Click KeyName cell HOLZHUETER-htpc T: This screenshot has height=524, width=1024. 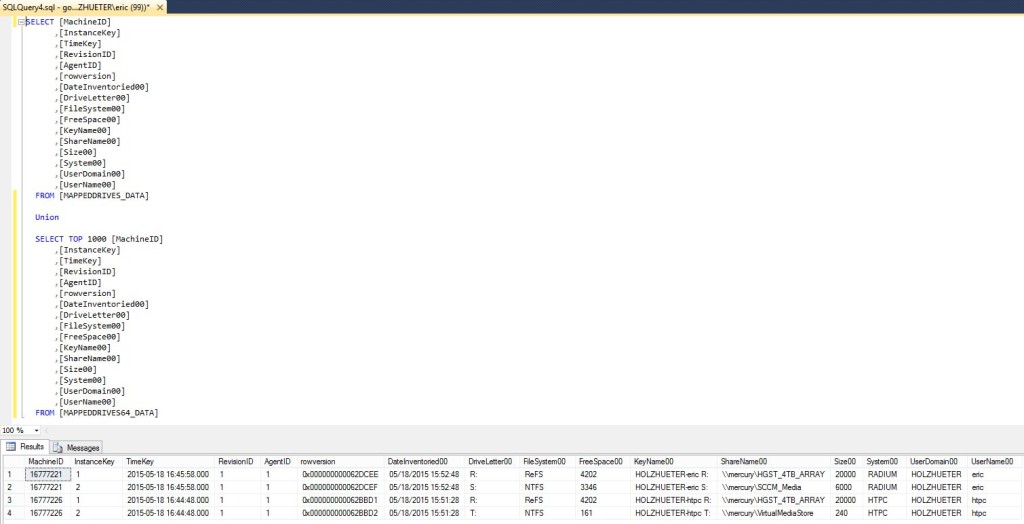673,513
